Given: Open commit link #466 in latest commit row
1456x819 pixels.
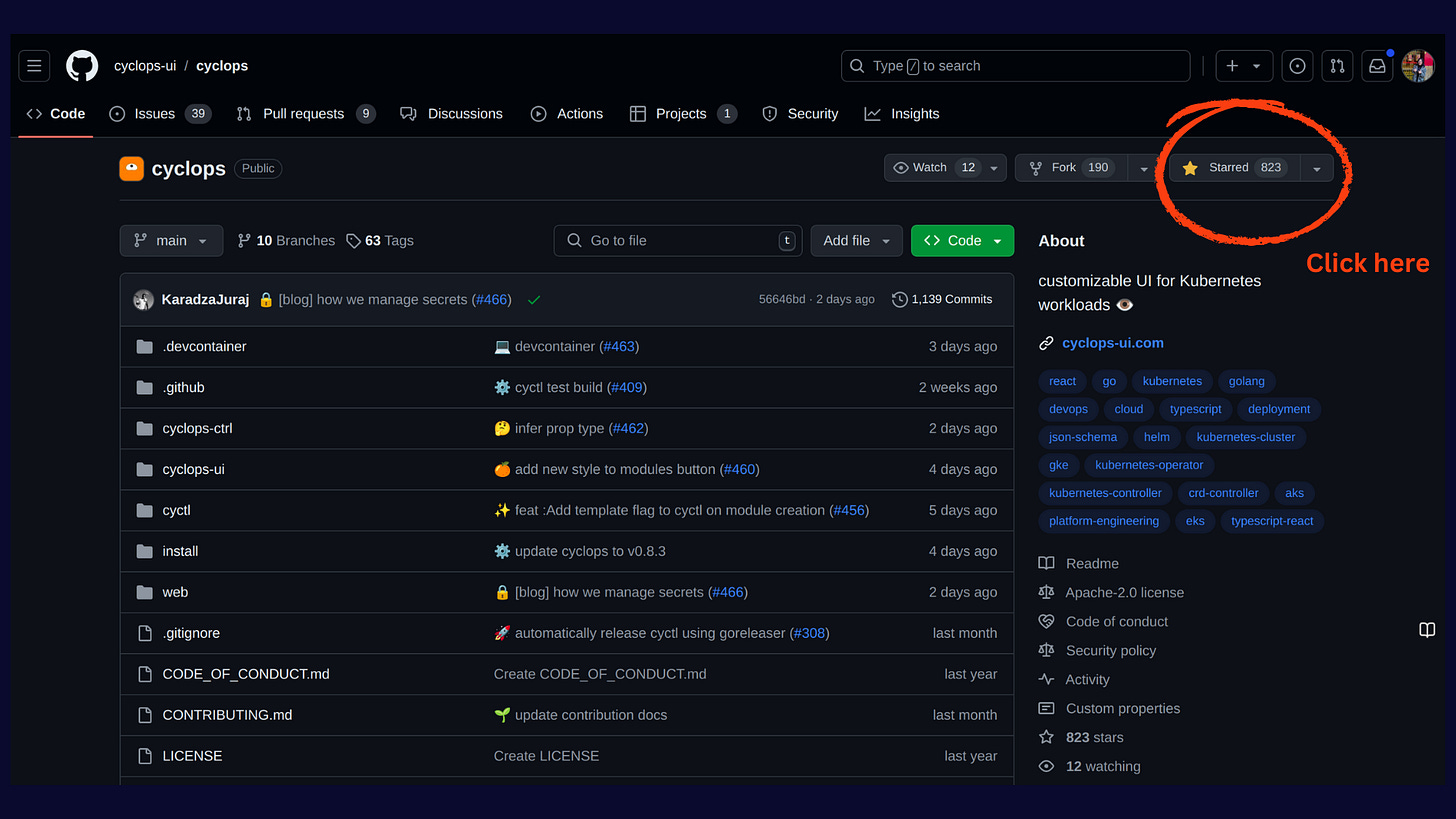Looking at the screenshot, I should pyautogui.click(x=491, y=299).
